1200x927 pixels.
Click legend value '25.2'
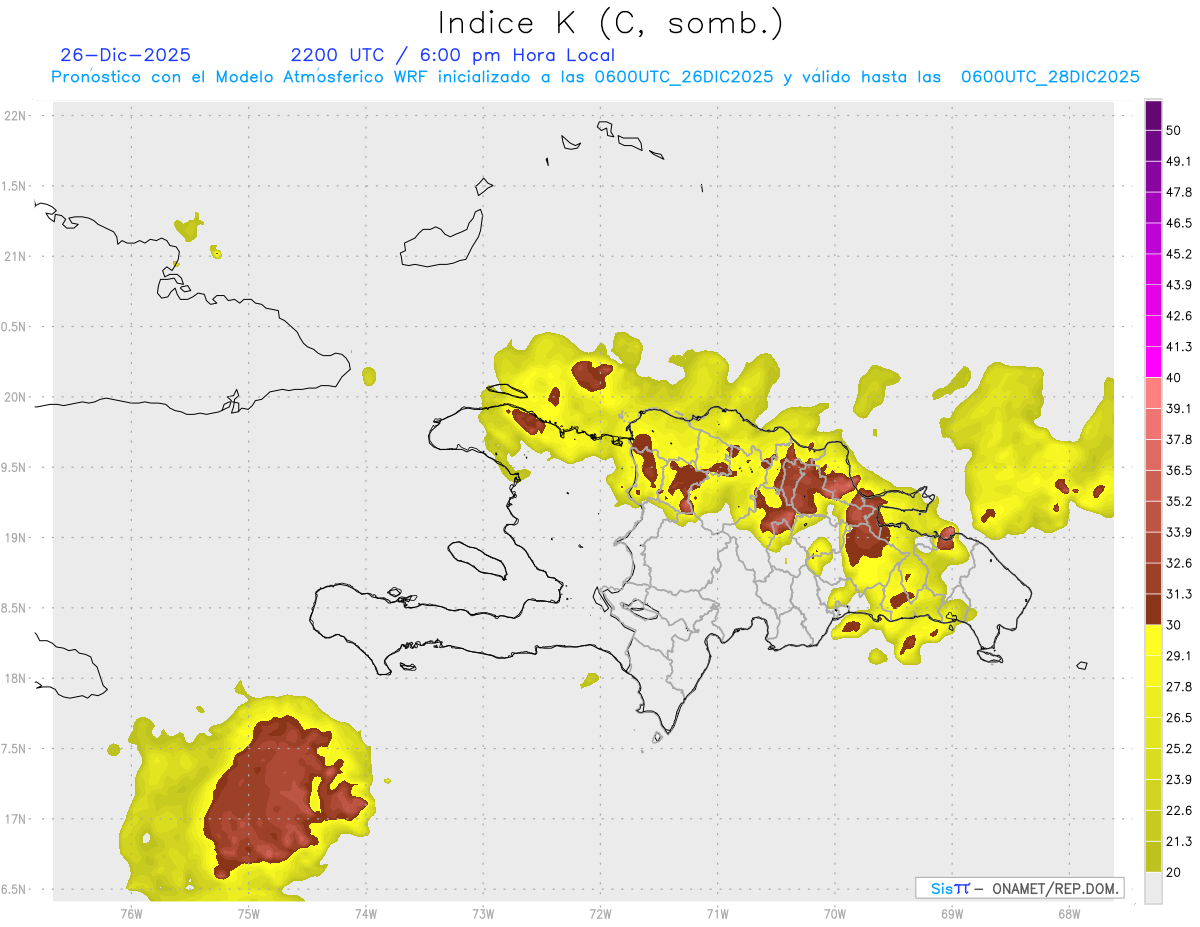1179,748
